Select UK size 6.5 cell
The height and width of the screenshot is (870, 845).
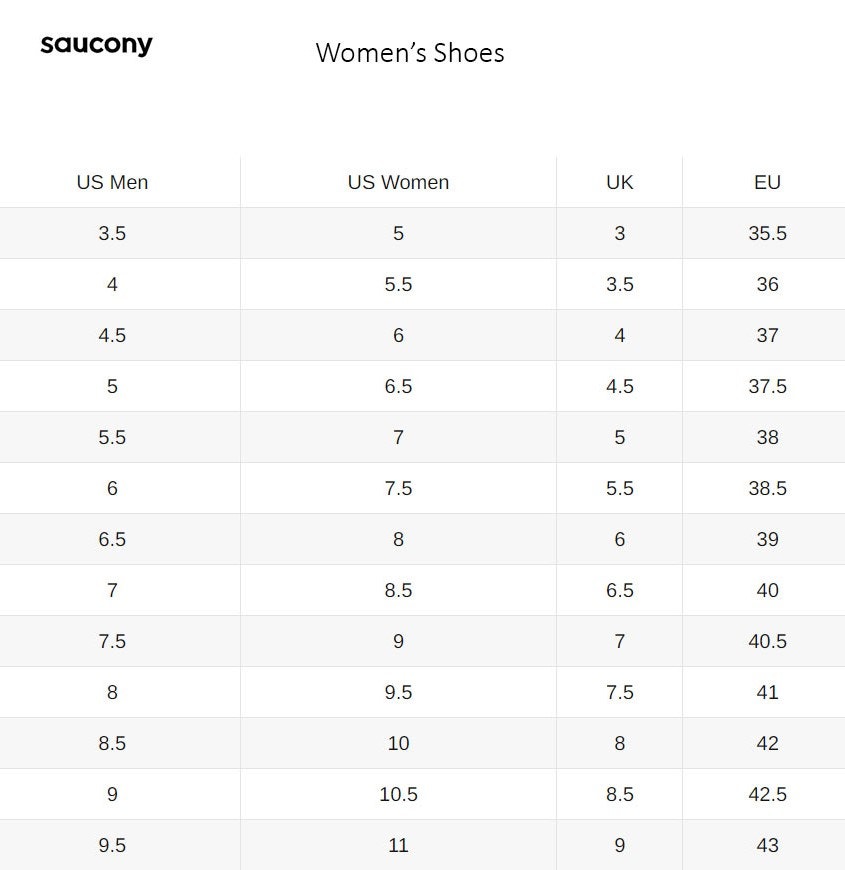pos(620,590)
